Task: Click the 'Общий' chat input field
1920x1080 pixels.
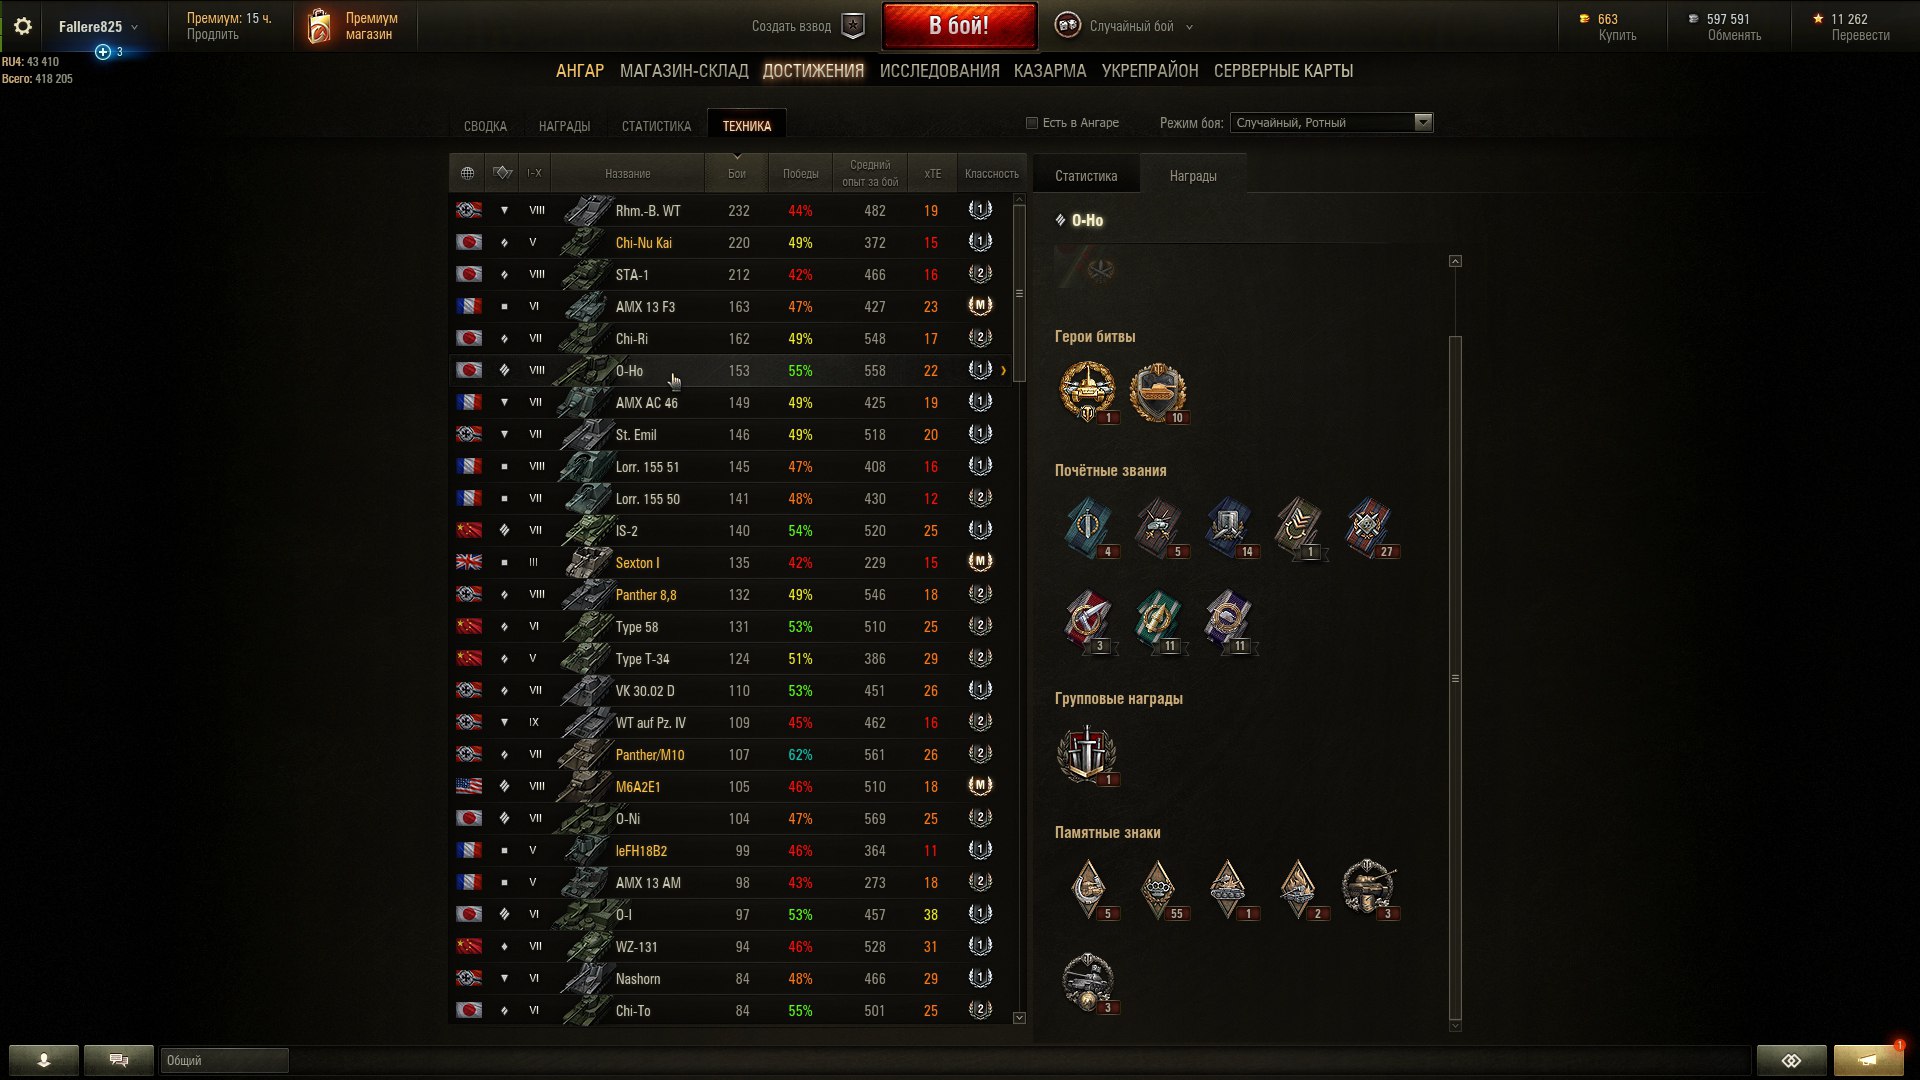Action: coord(224,1060)
